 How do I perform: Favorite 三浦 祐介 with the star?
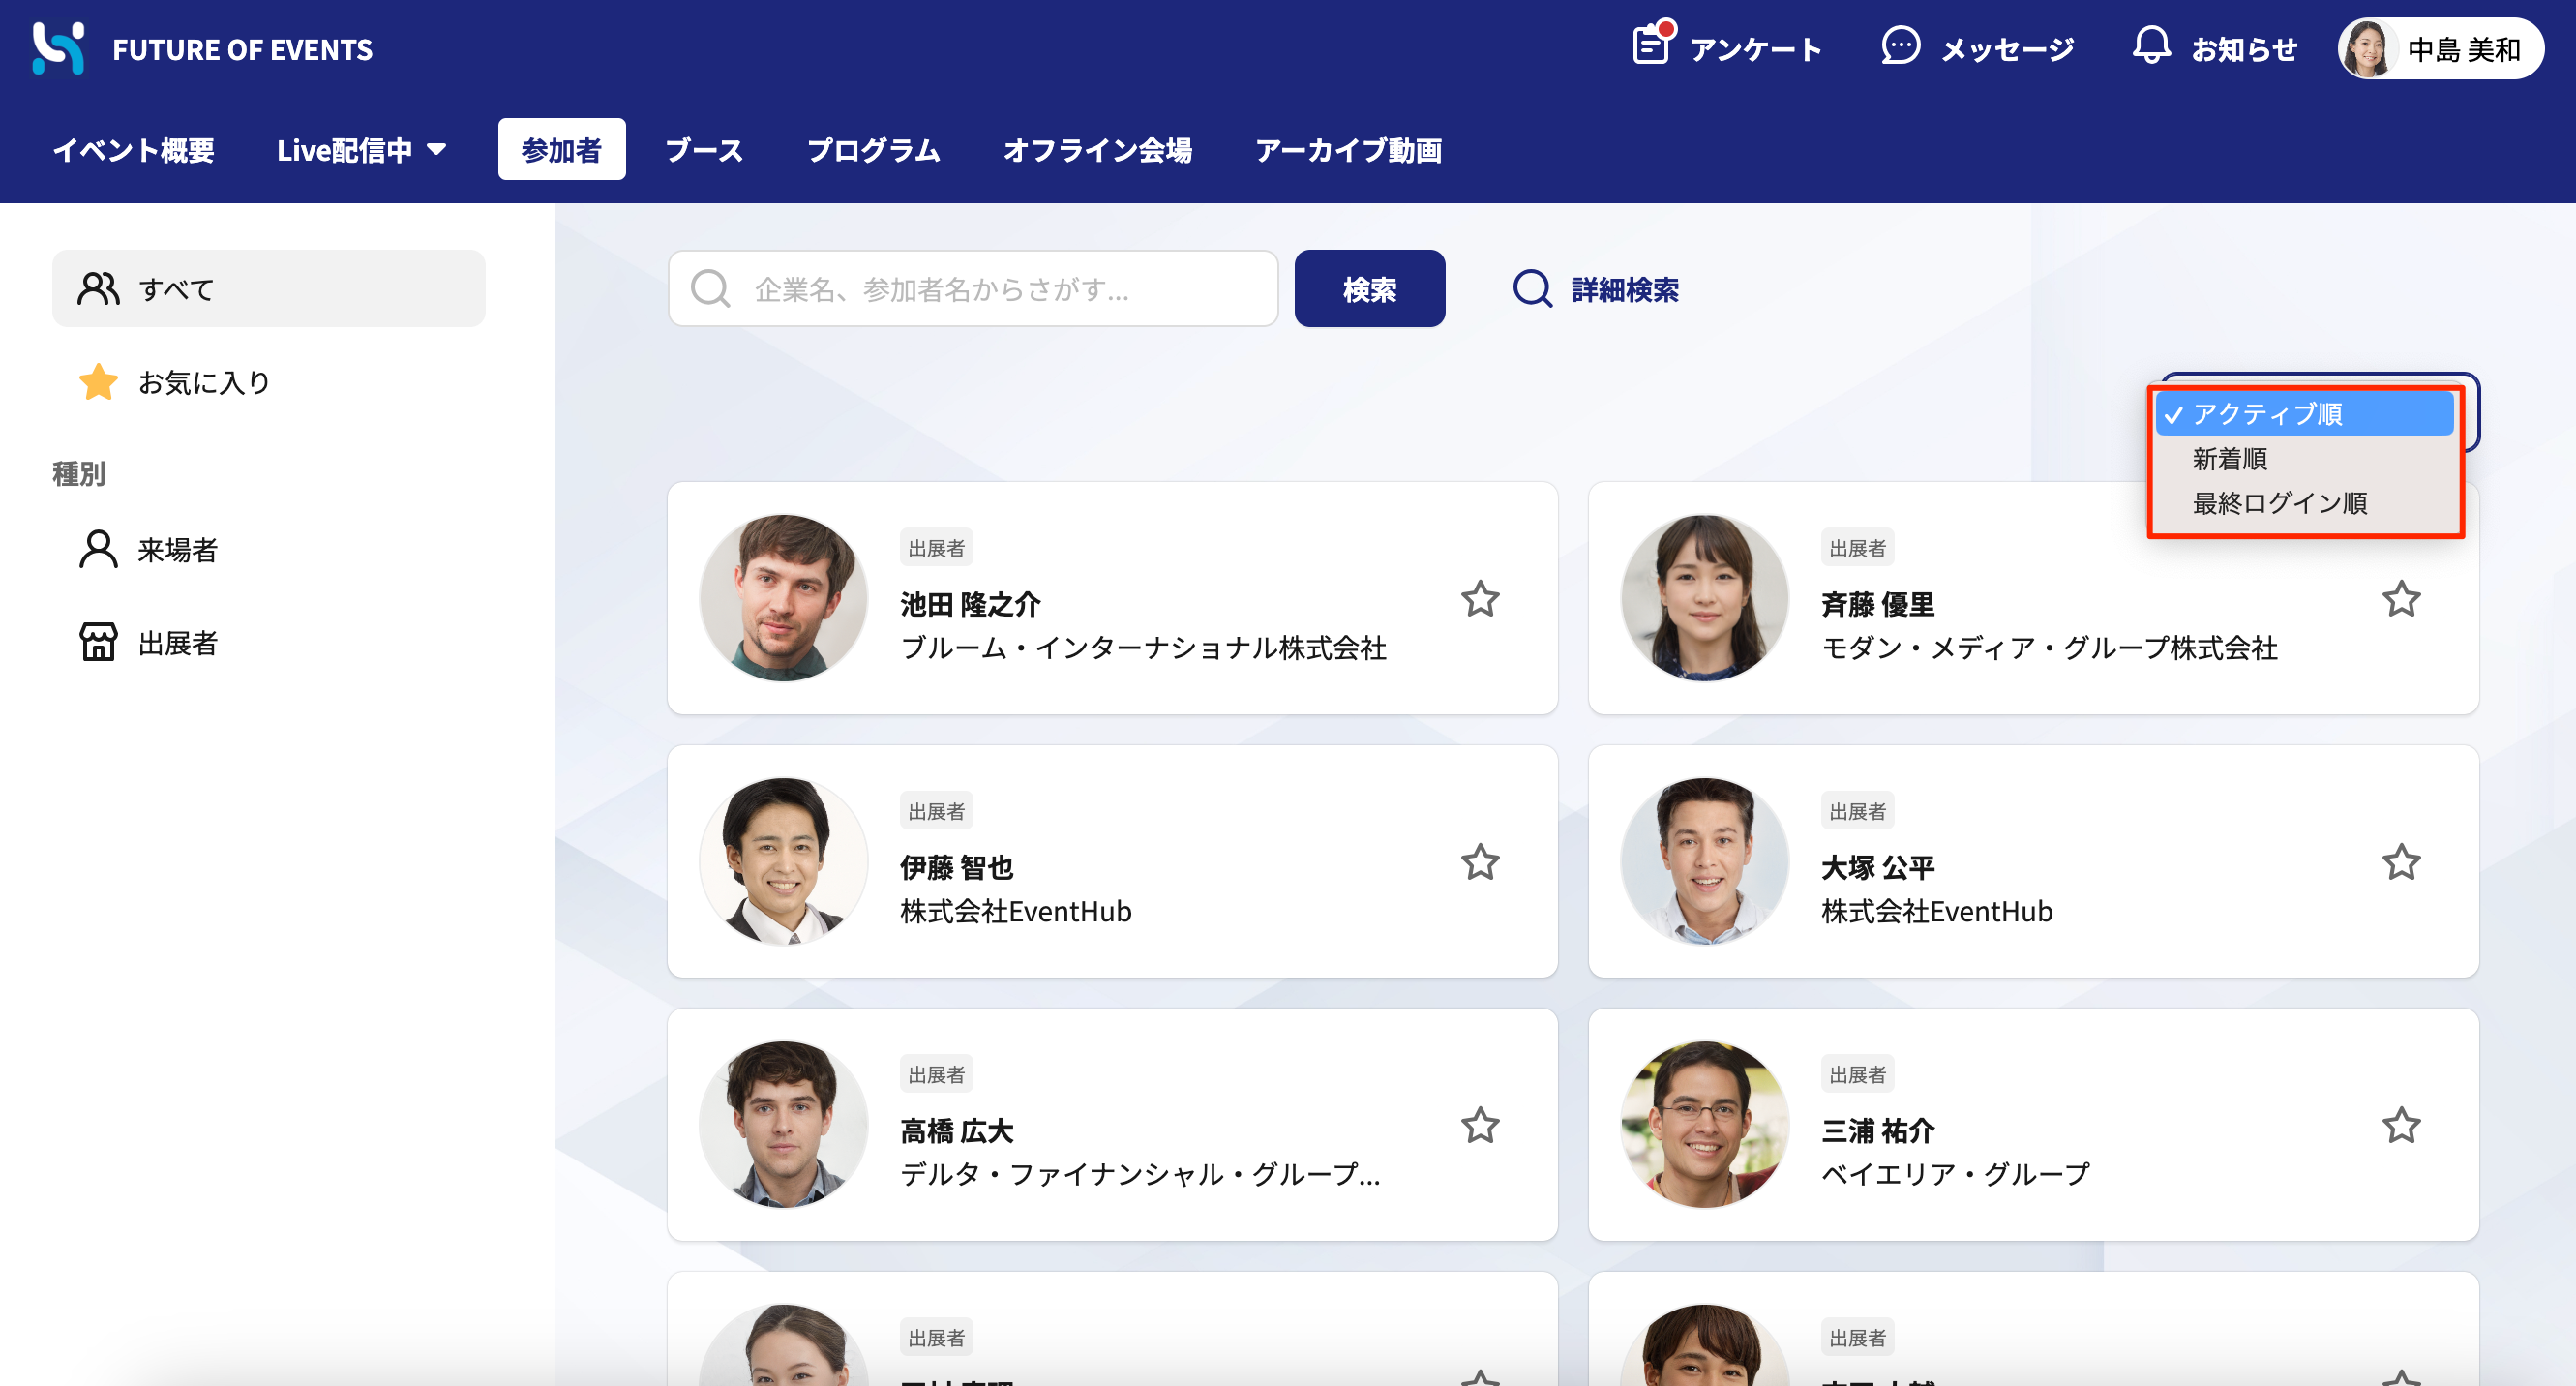coord(2401,1126)
